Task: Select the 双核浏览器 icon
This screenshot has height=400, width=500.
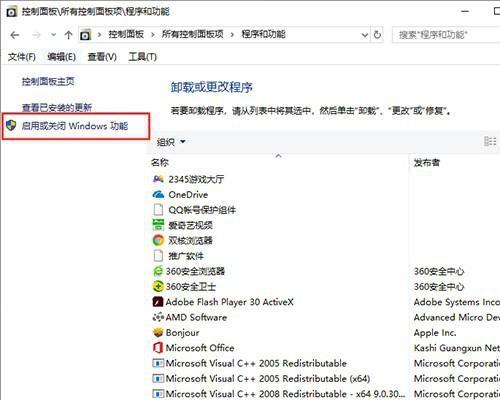Action: pos(158,240)
